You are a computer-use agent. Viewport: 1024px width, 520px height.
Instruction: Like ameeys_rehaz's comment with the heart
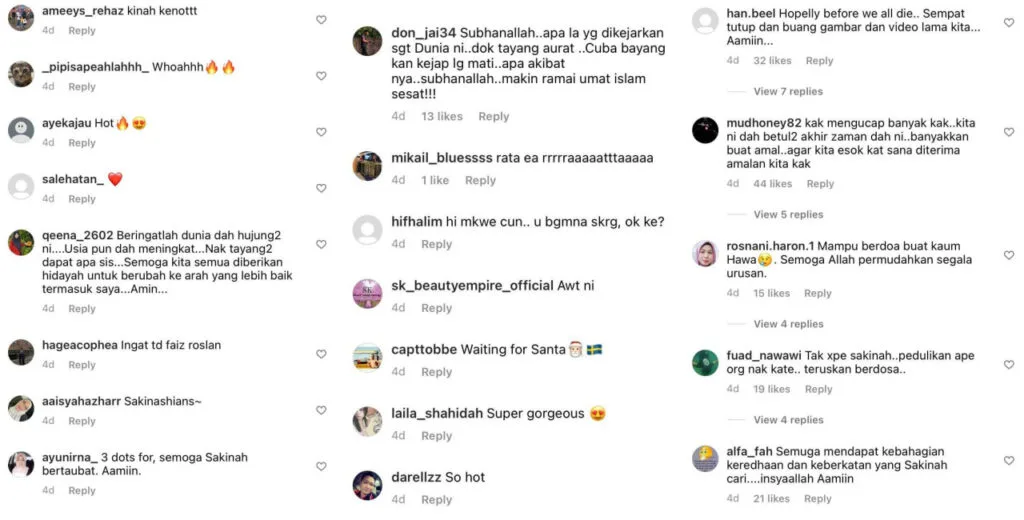[x=321, y=20]
